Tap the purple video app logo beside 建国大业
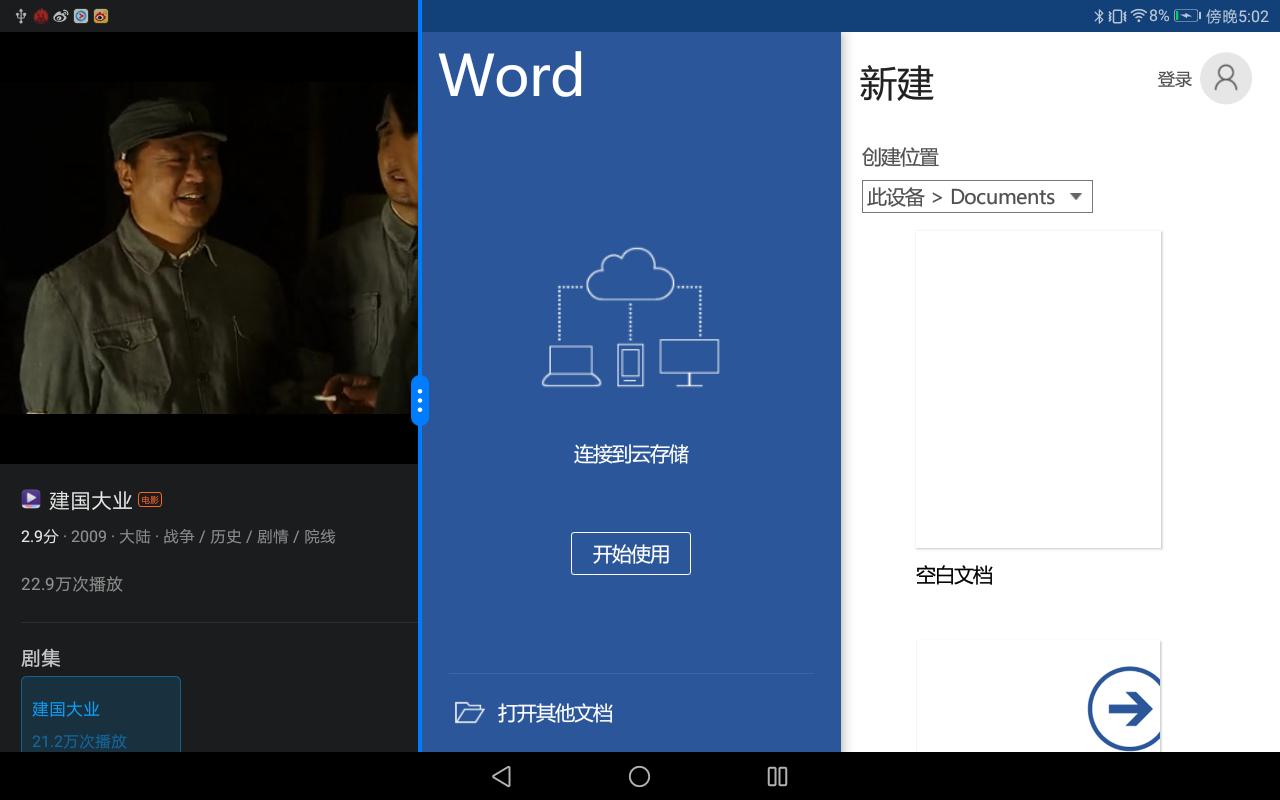 tap(31, 499)
